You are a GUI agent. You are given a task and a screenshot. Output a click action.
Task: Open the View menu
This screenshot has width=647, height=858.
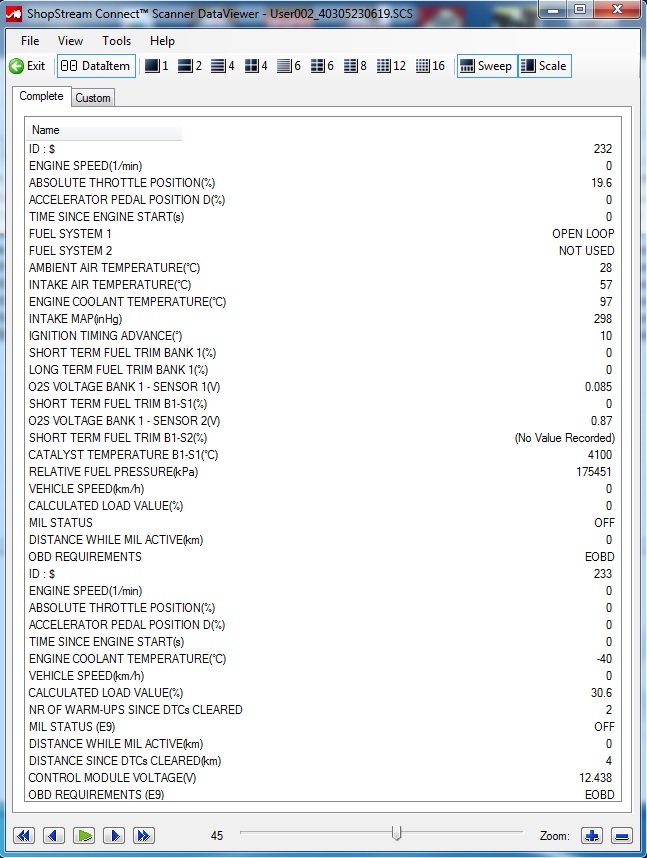tap(71, 41)
